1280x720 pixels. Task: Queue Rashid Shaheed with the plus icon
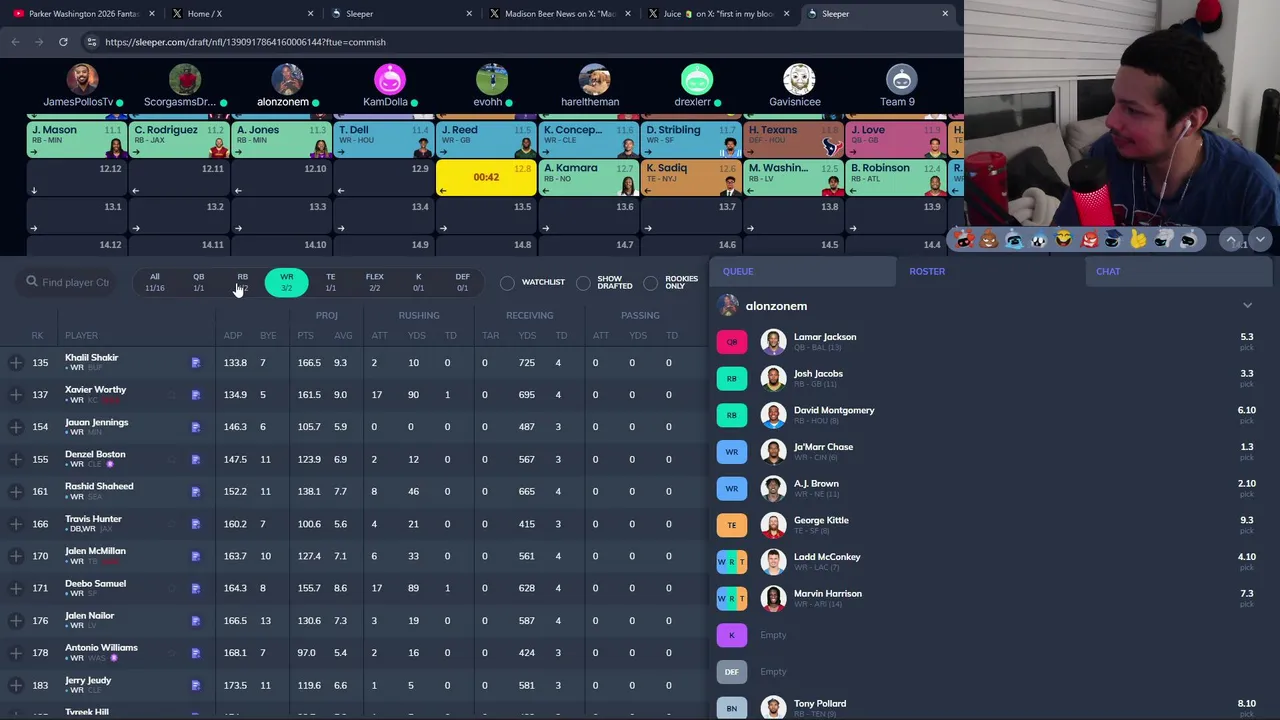point(16,491)
